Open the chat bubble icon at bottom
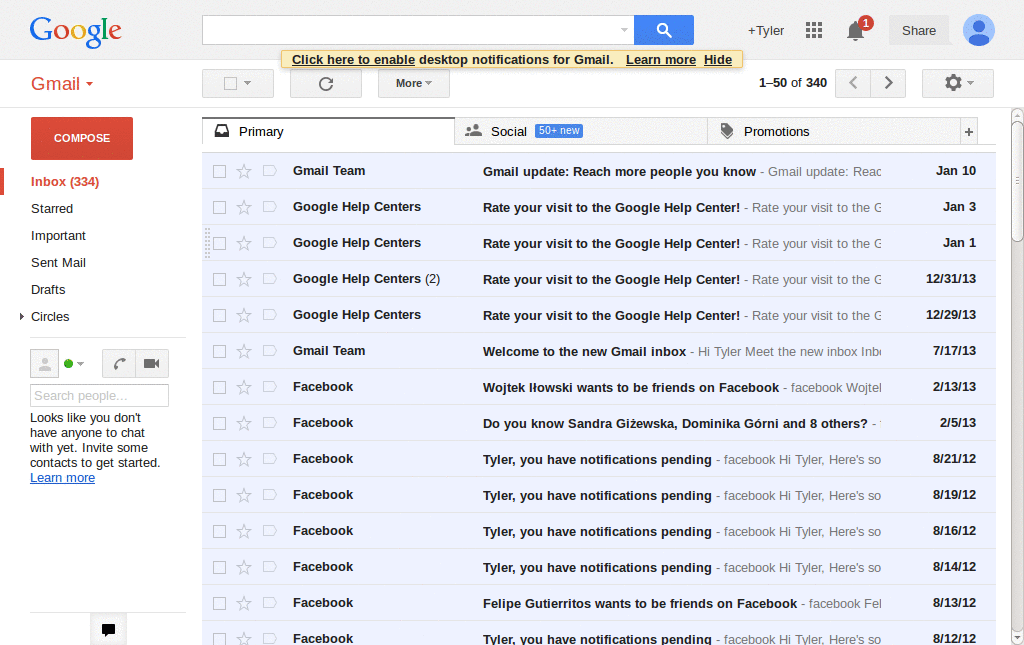This screenshot has height=645, width=1024. point(108,630)
